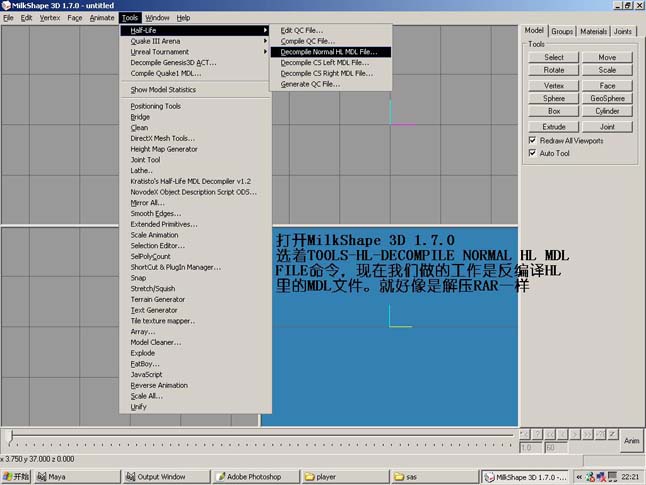
Task: Click the last-frame animation button
Action: pyautogui.click(x=600, y=434)
